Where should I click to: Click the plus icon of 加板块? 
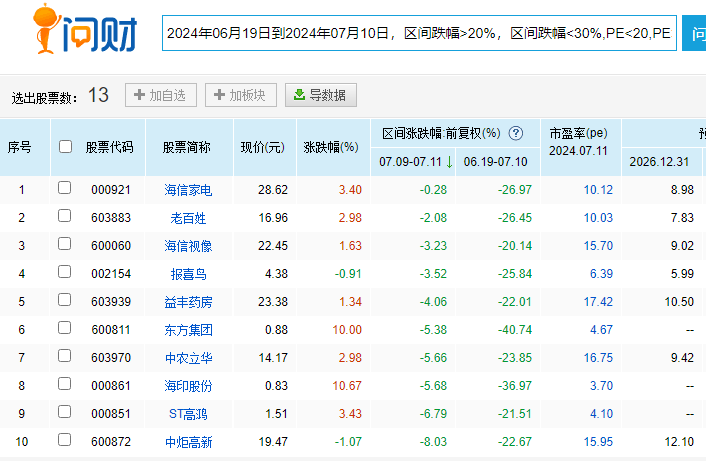[219, 95]
